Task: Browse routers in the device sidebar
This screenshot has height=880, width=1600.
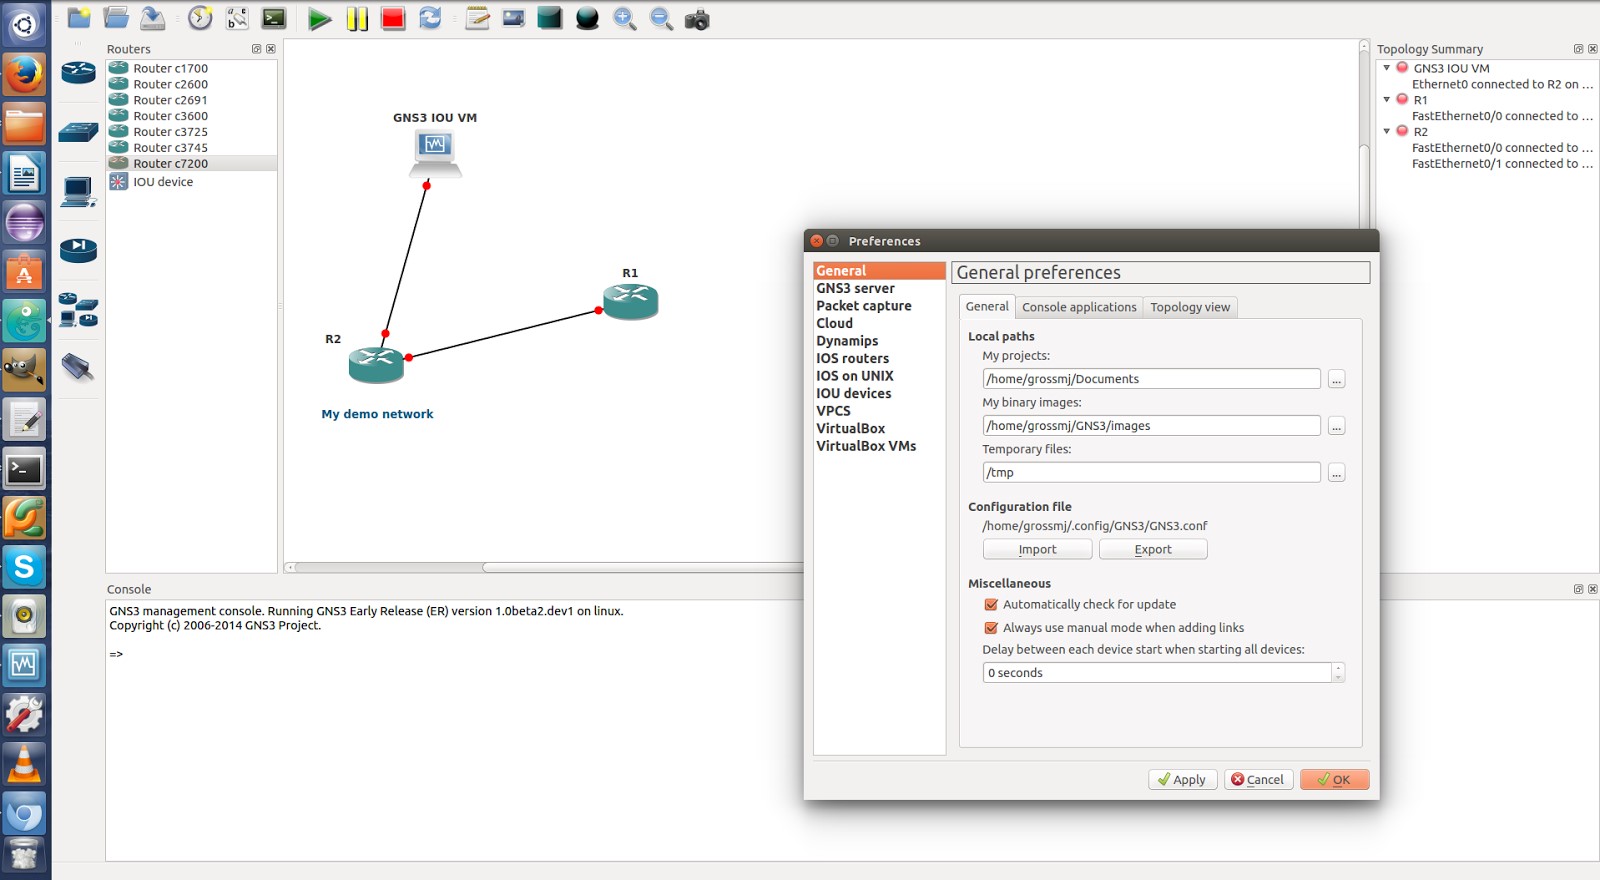Action: tap(78, 72)
